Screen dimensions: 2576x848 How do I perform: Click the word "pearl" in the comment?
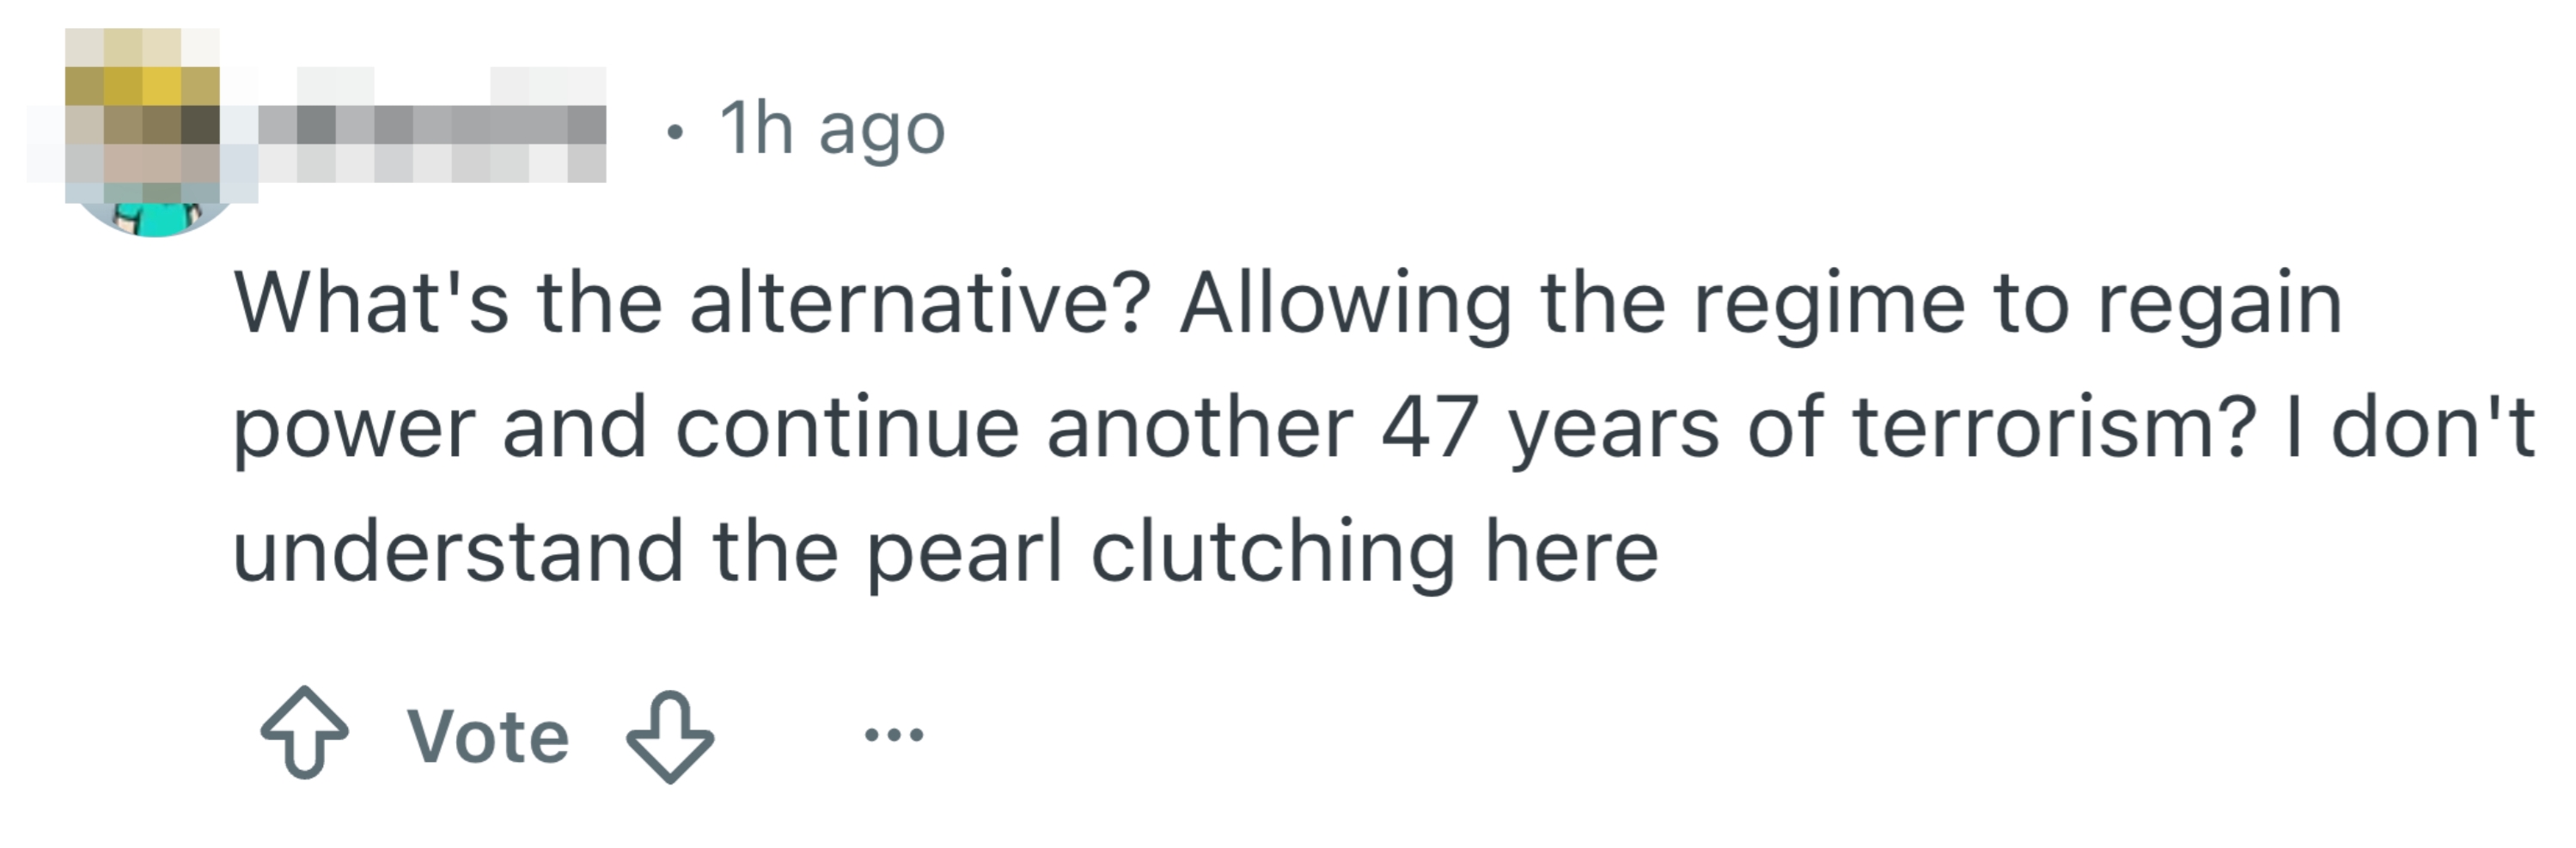click(x=963, y=552)
